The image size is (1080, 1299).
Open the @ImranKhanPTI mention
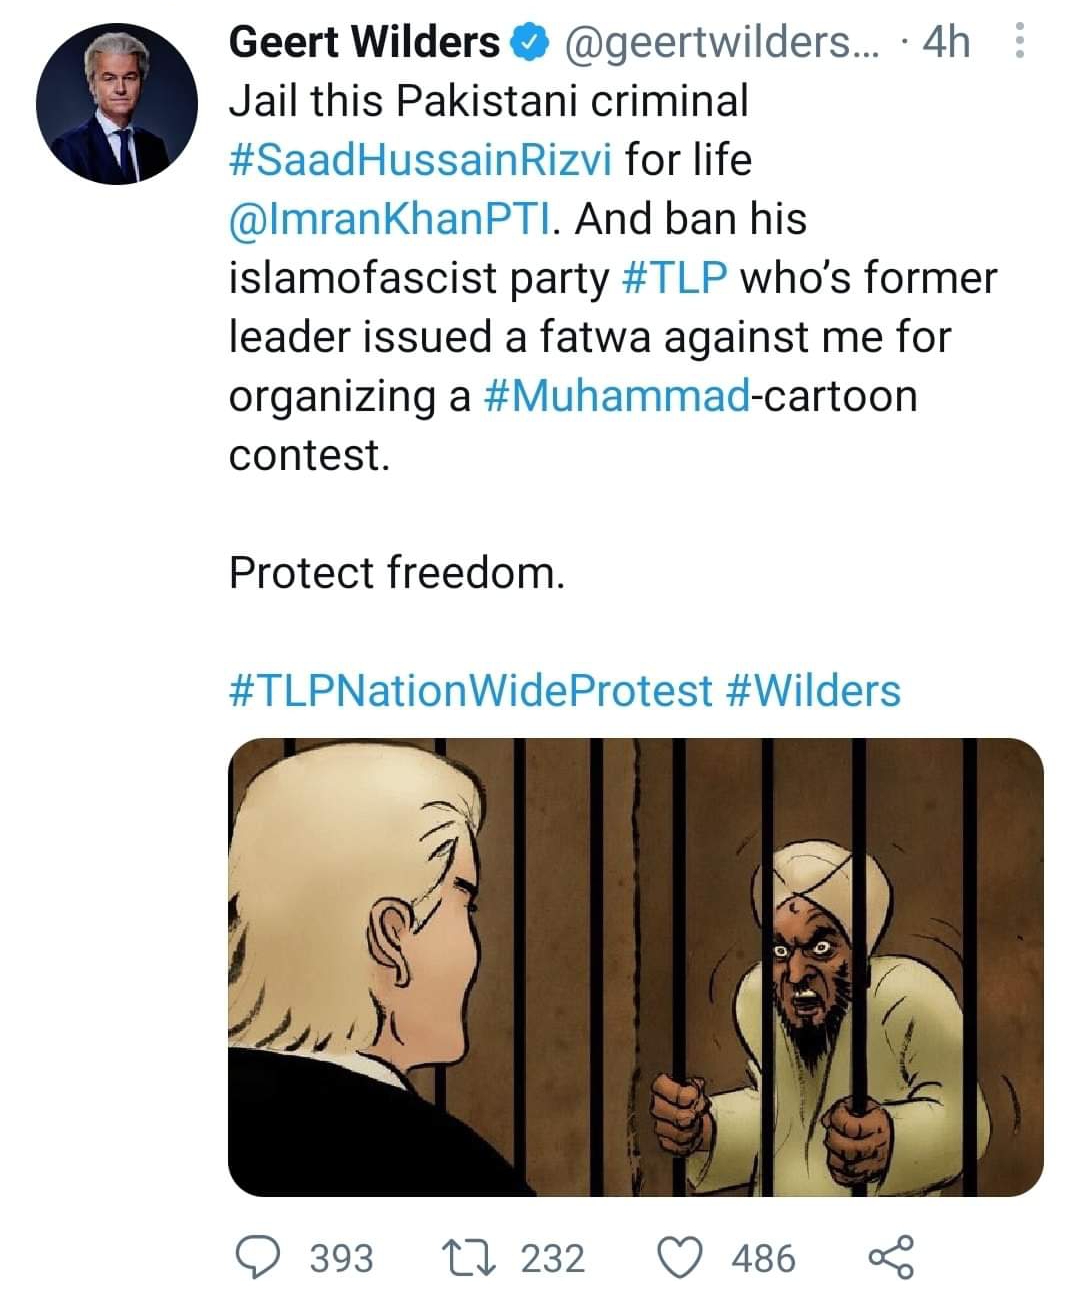390,219
